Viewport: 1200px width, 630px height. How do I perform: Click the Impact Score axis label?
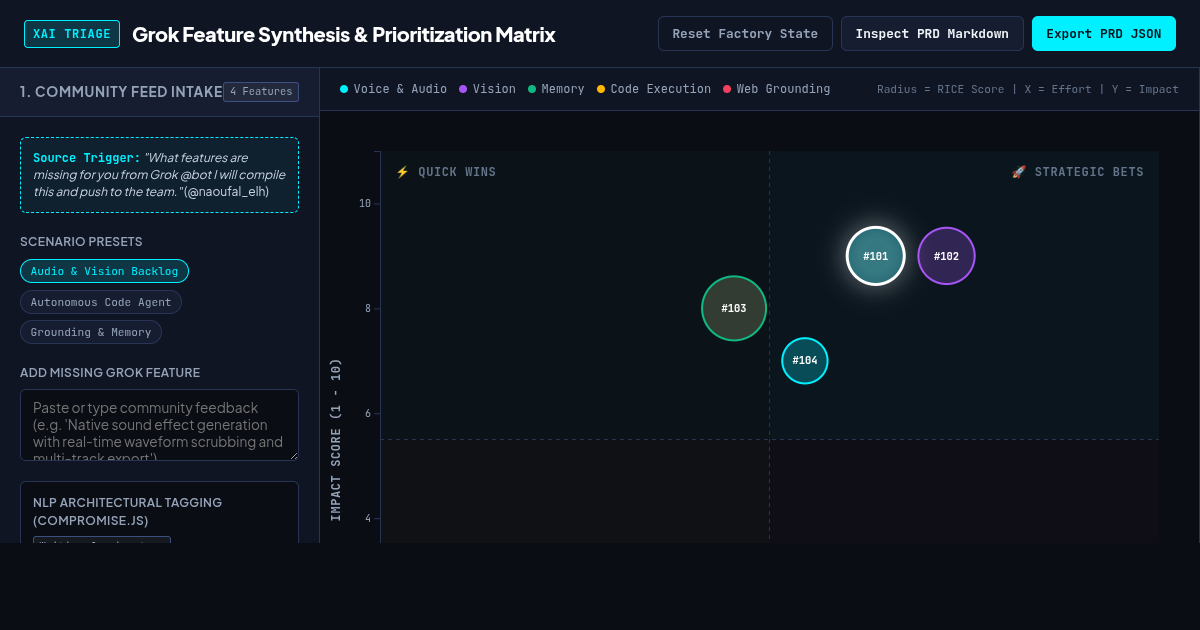point(336,440)
